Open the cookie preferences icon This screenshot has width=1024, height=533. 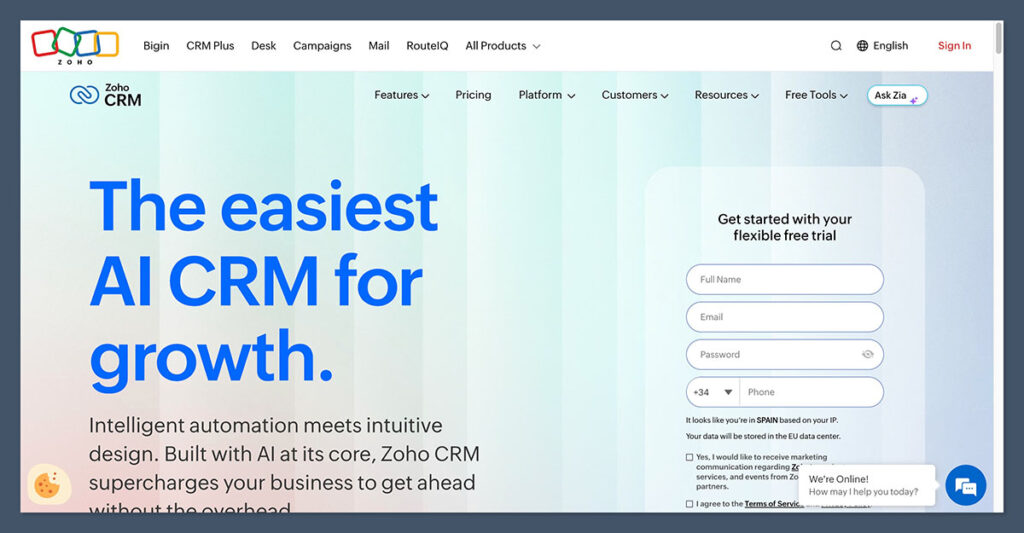[49, 484]
